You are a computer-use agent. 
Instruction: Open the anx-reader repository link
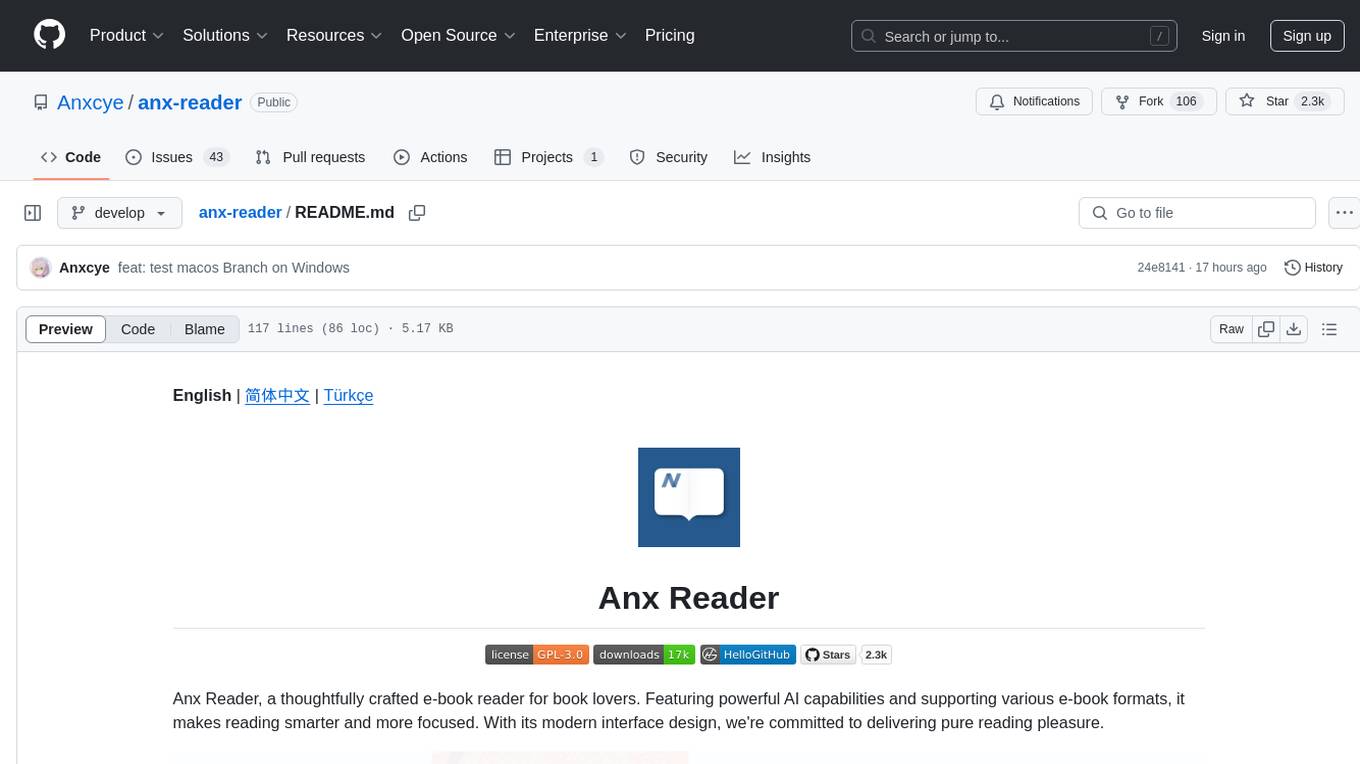click(190, 102)
